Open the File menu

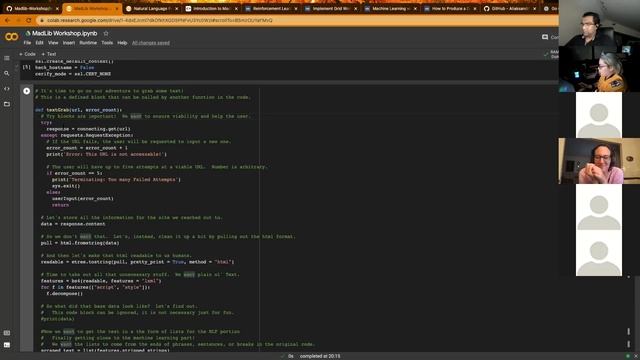click(x=27, y=43)
